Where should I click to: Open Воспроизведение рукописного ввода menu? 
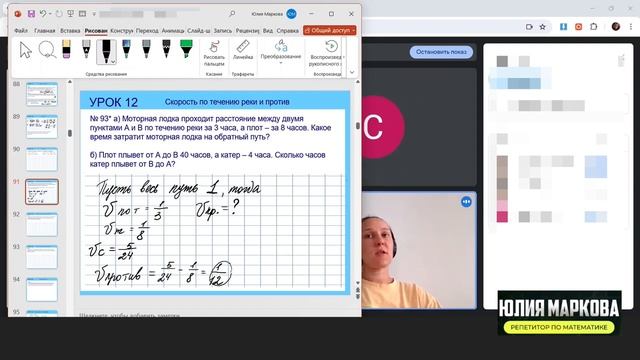327,54
